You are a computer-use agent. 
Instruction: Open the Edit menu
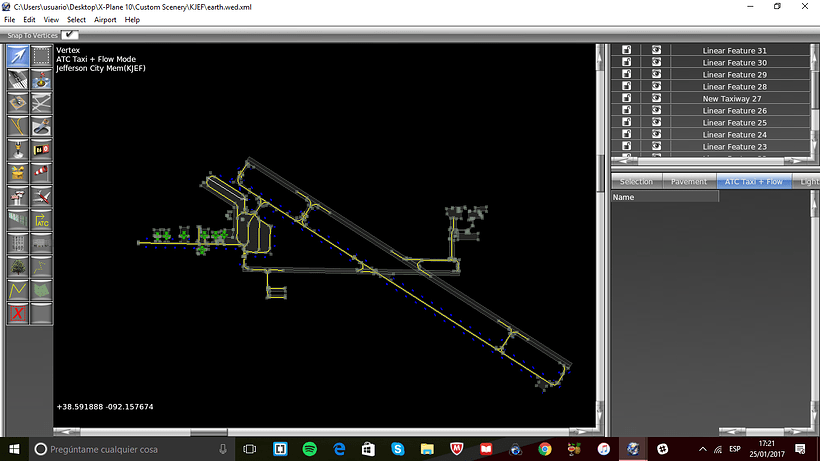click(29, 20)
